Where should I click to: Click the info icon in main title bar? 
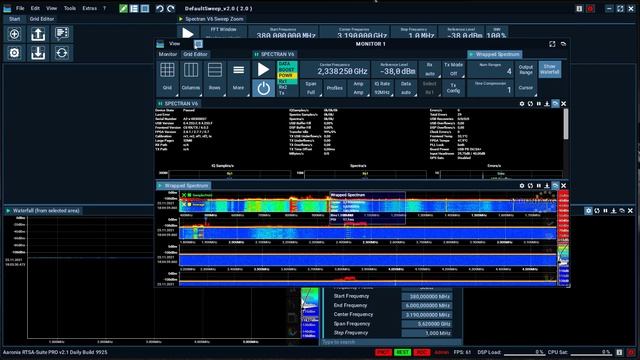579,9
